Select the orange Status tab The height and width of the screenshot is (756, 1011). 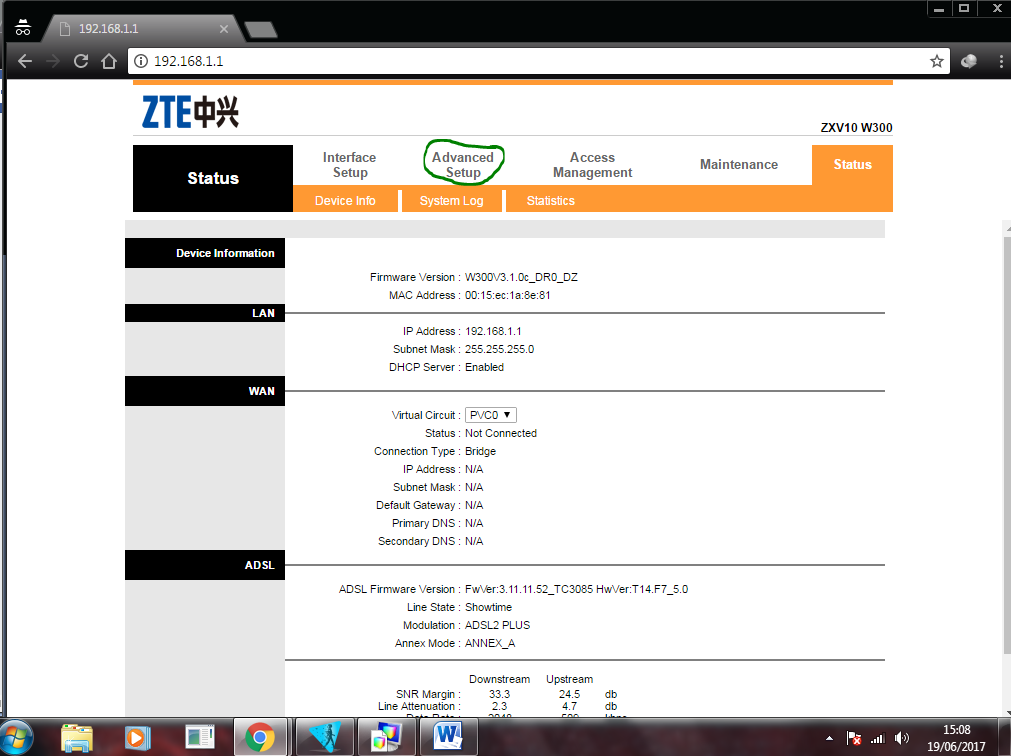tap(852, 164)
